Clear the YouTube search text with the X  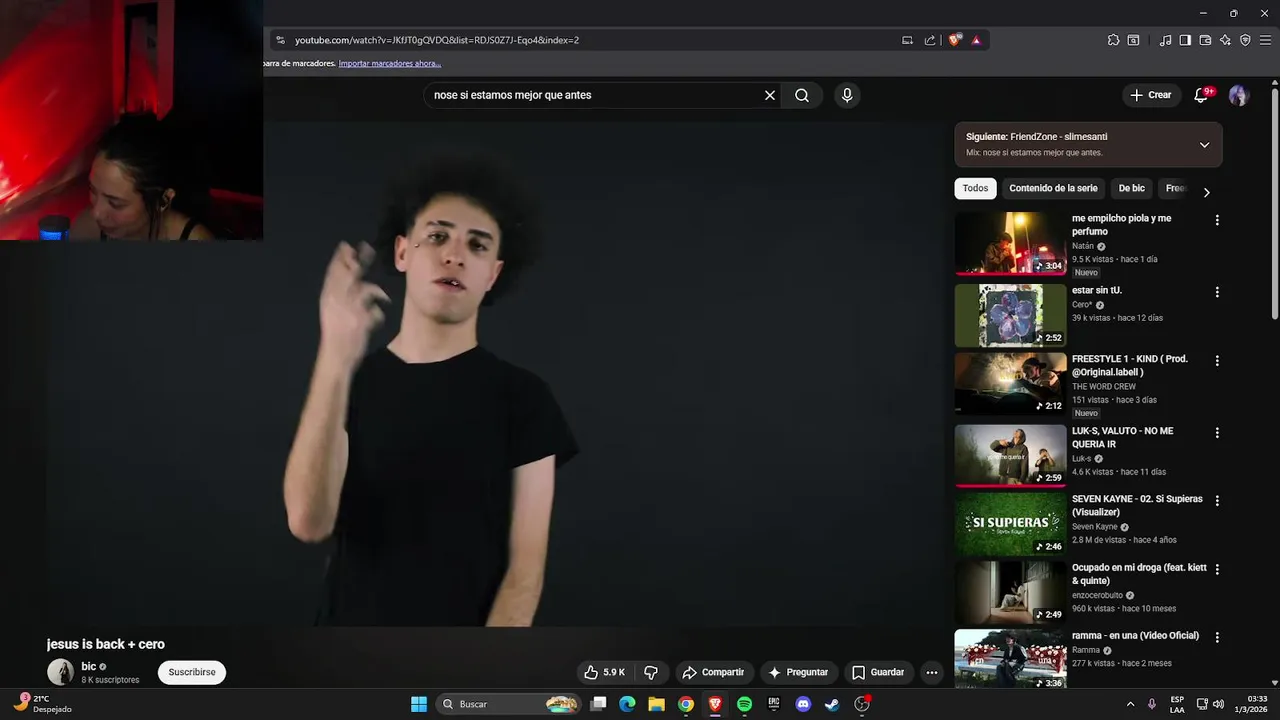tap(770, 95)
